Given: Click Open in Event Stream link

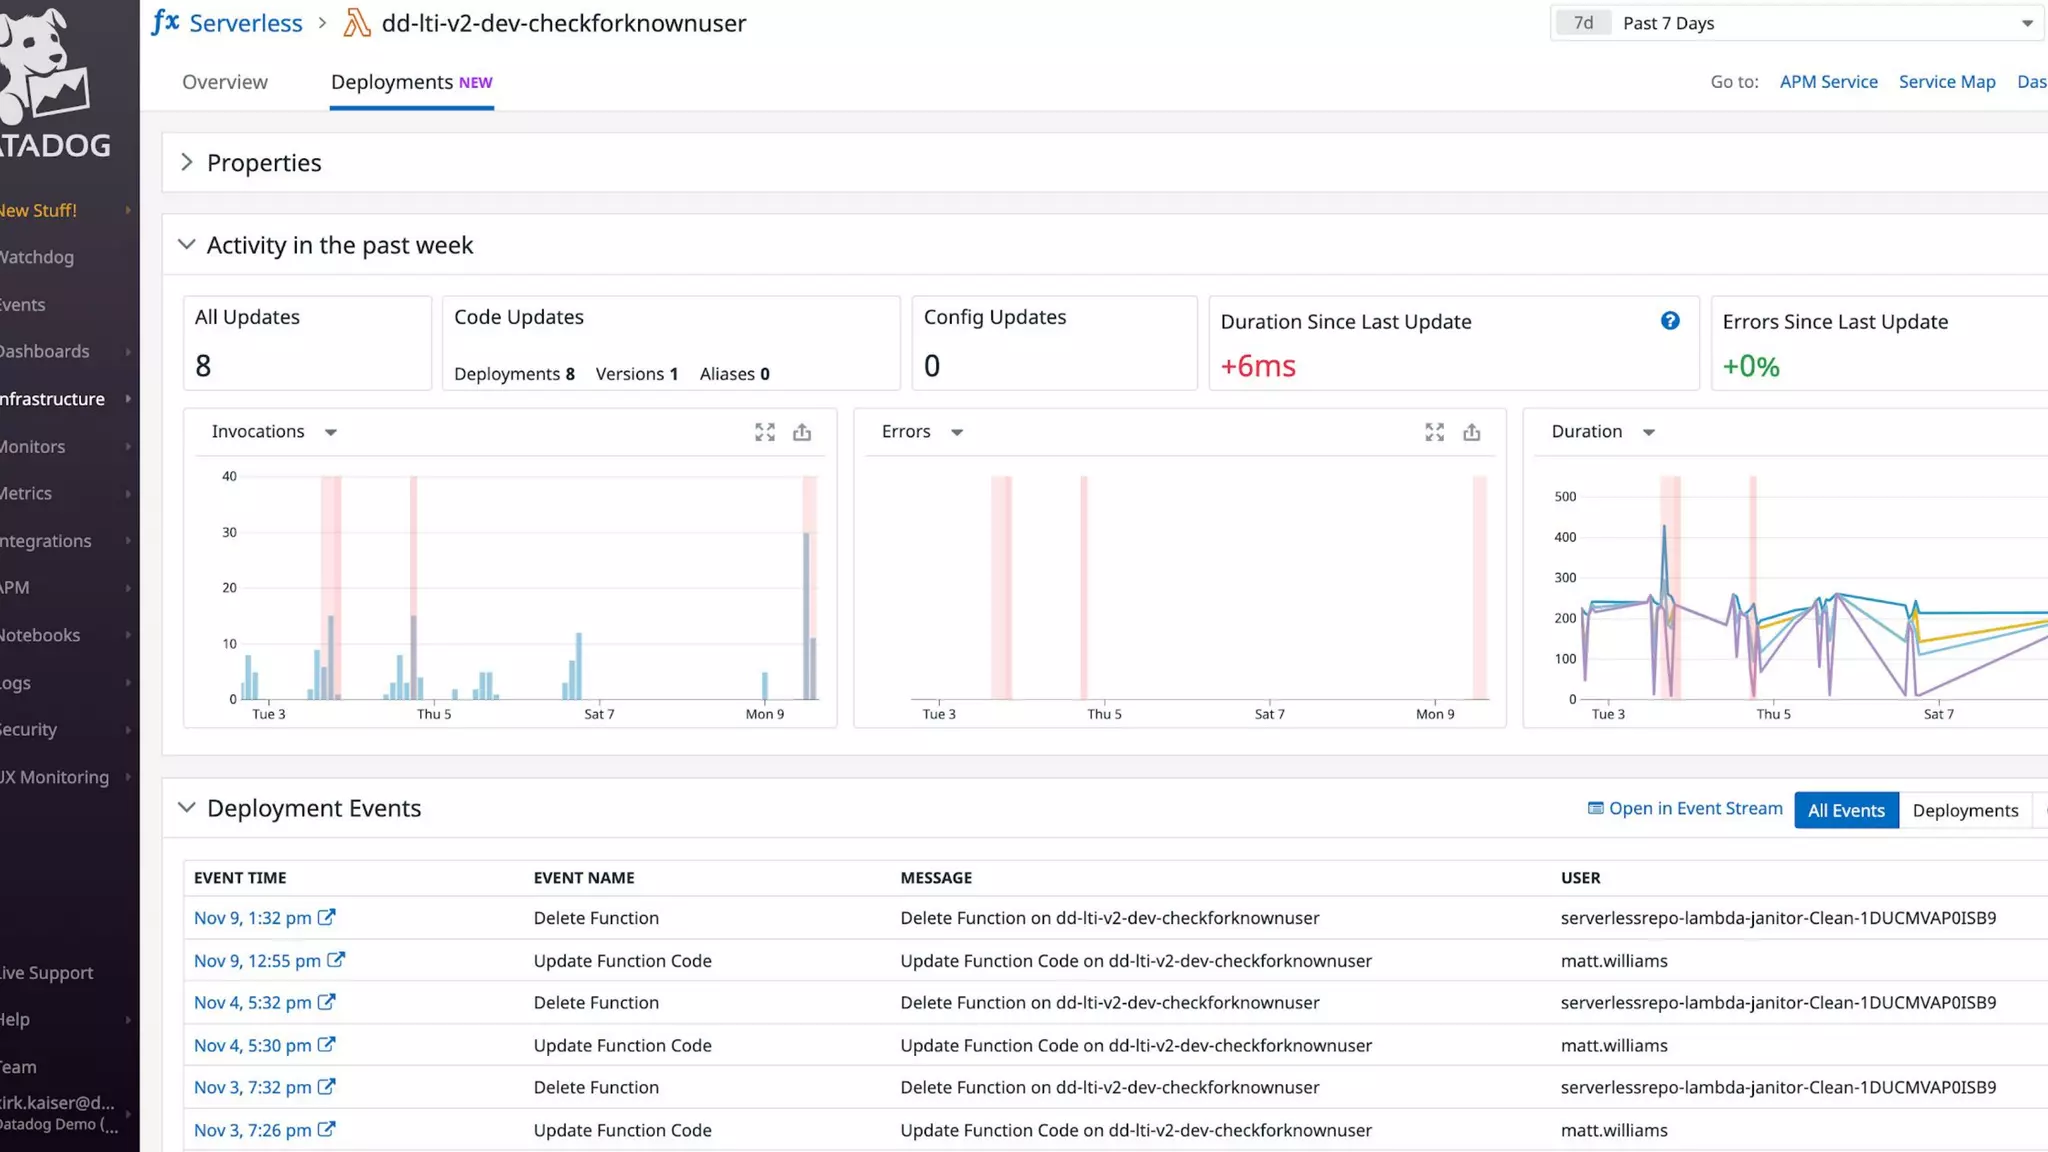Looking at the screenshot, I should [1696, 808].
